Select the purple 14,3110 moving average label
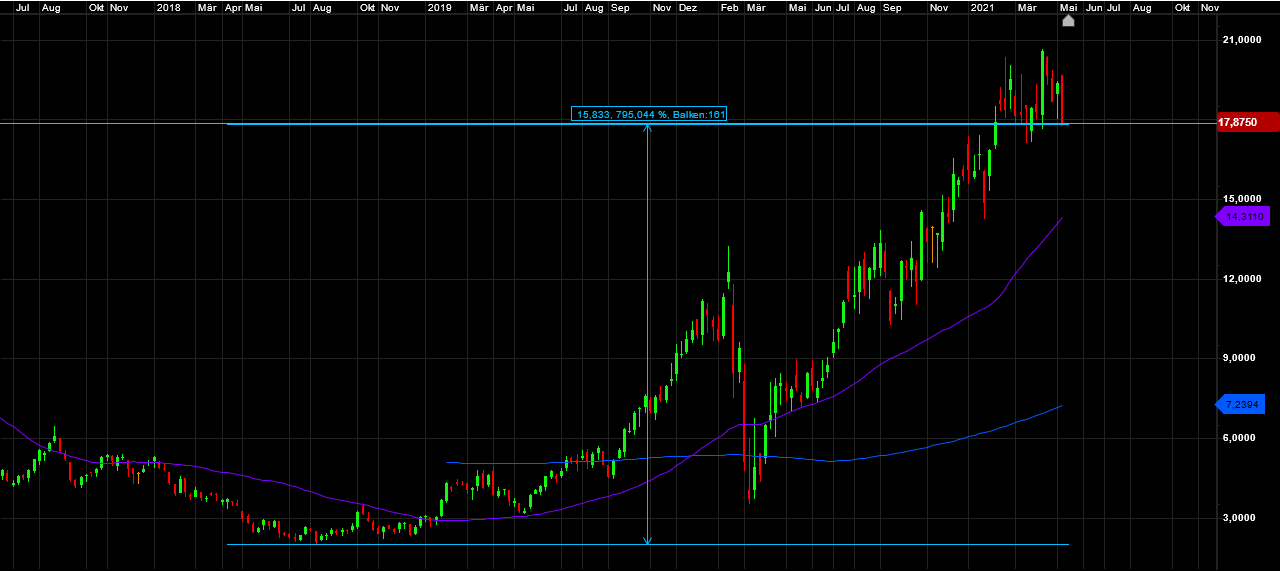 click(x=1241, y=216)
